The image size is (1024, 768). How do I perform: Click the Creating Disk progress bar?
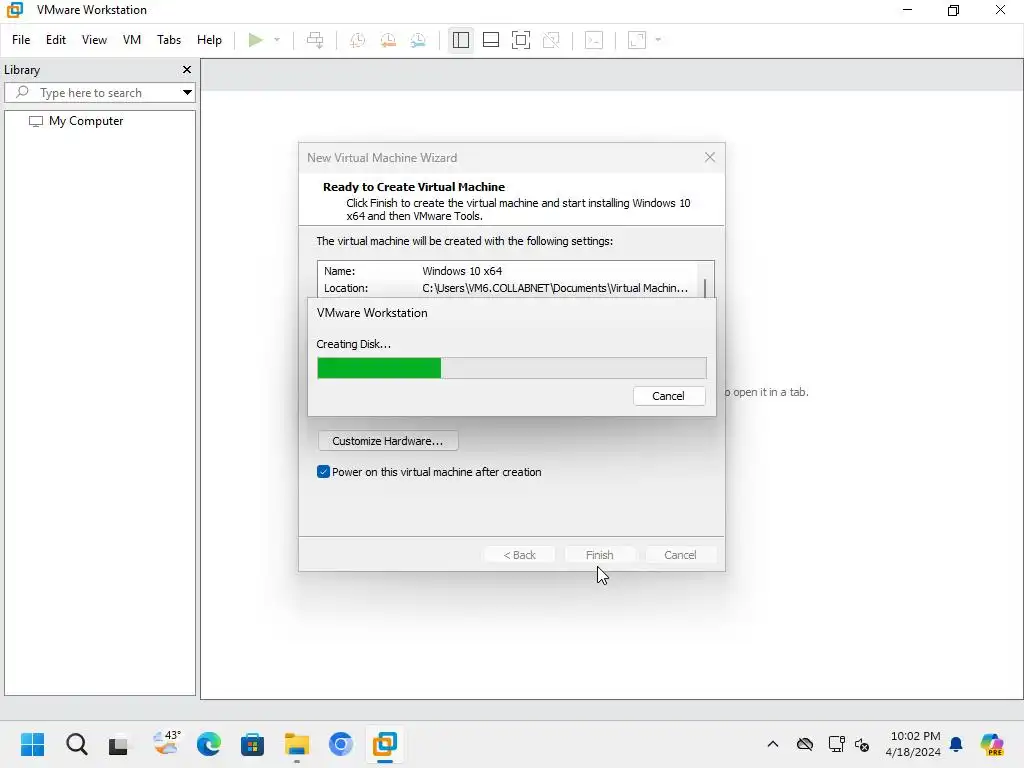[x=511, y=368]
